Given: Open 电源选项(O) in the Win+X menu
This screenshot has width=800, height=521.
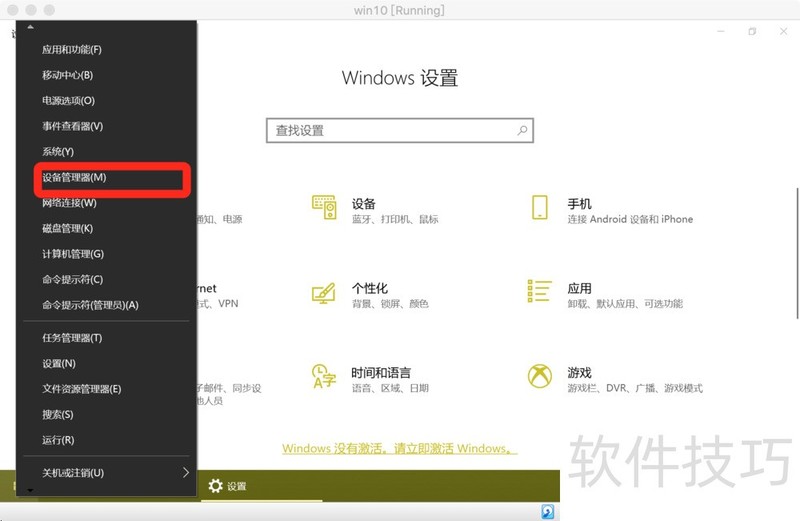Looking at the screenshot, I should [x=106, y=101].
